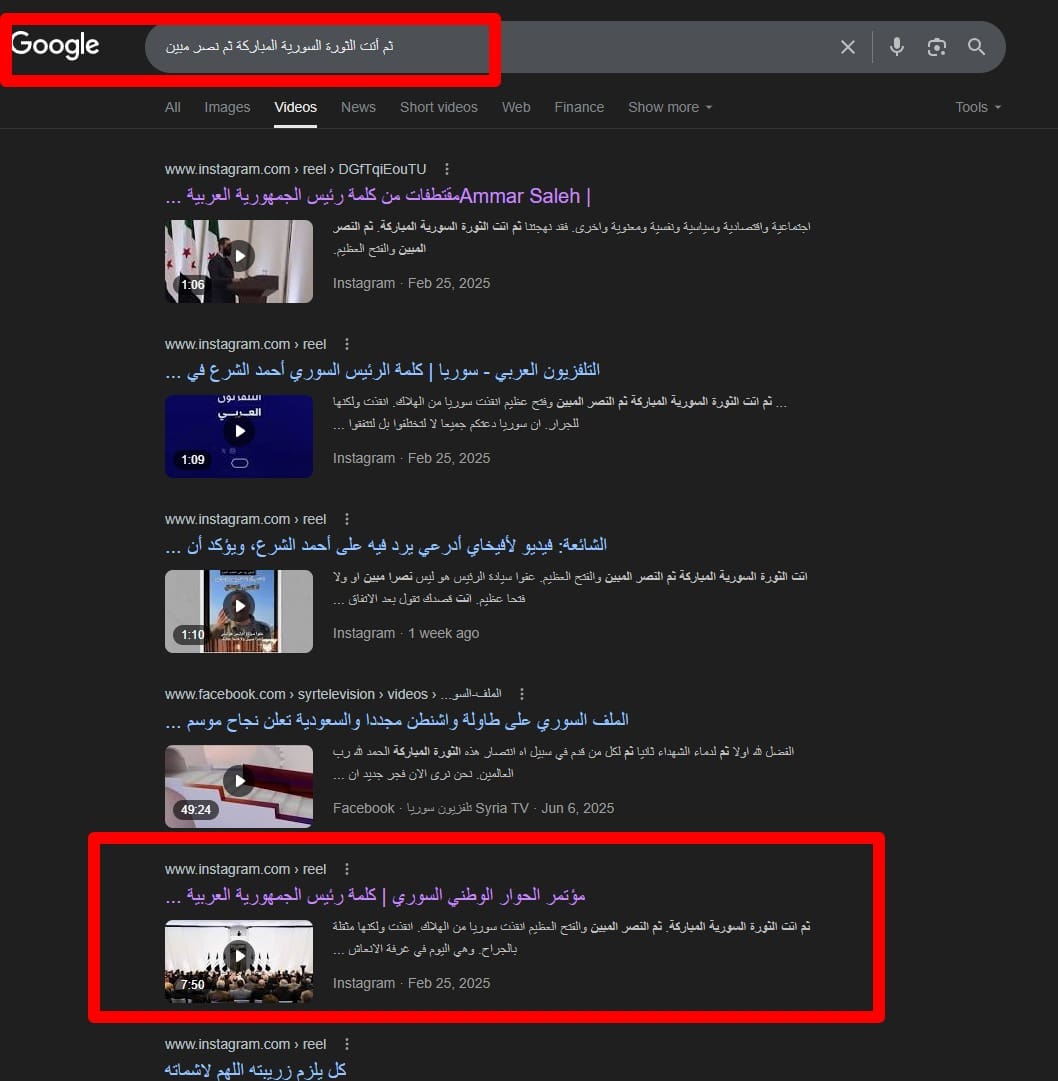
Task: Open three-dot menu beside DGfTqiEouTU result
Action: pyautogui.click(x=447, y=169)
